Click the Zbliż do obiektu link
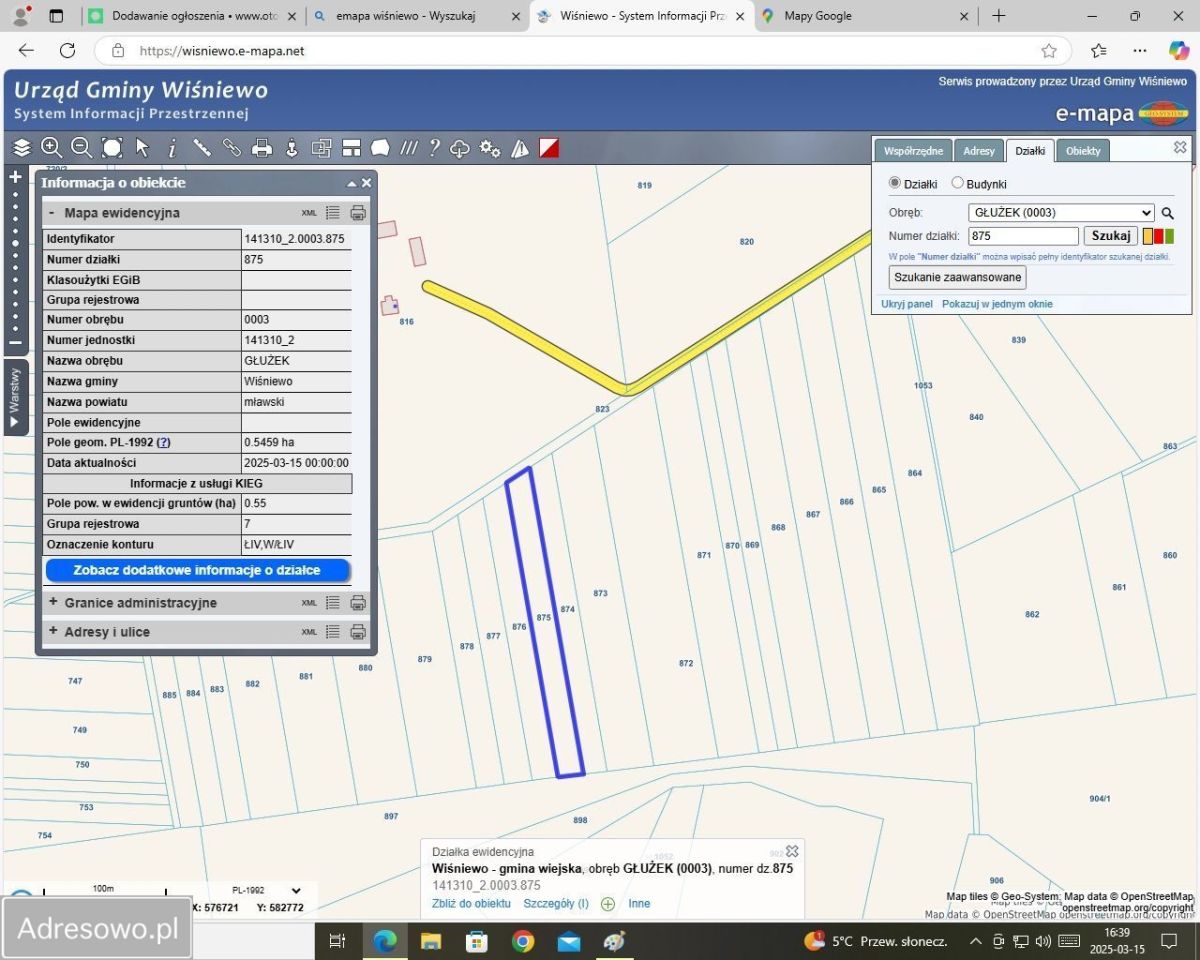The width and height of the screenshot is (1200, 960). 471,903
